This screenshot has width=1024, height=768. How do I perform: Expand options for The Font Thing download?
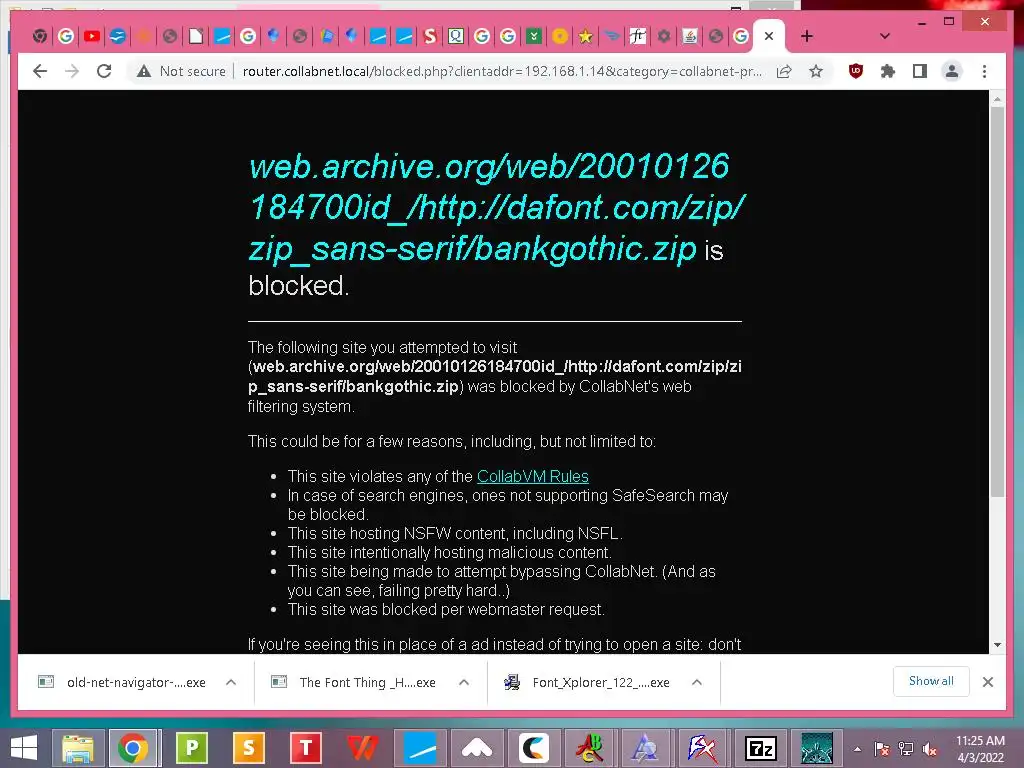click(x=464, y=682)
